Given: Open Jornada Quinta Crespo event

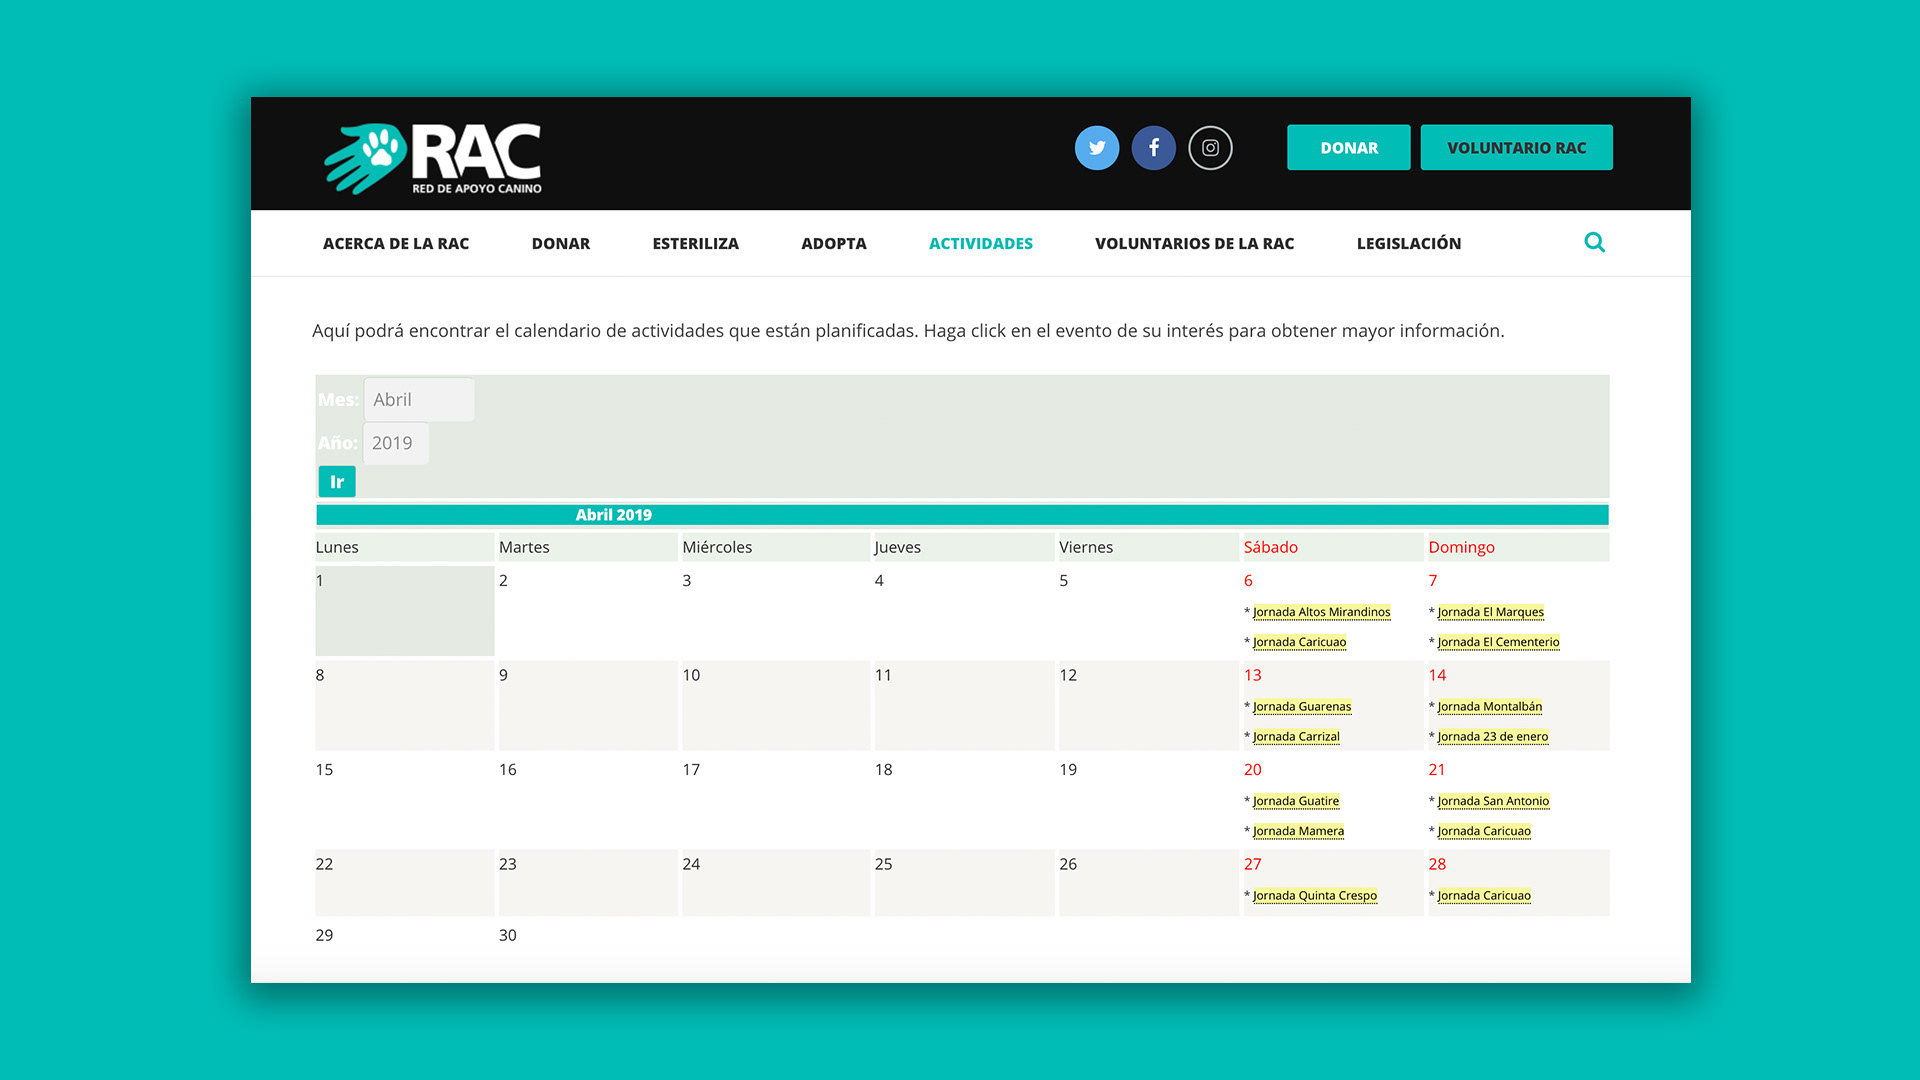Looking at the screenshot, I should [x=1314, y=896].
